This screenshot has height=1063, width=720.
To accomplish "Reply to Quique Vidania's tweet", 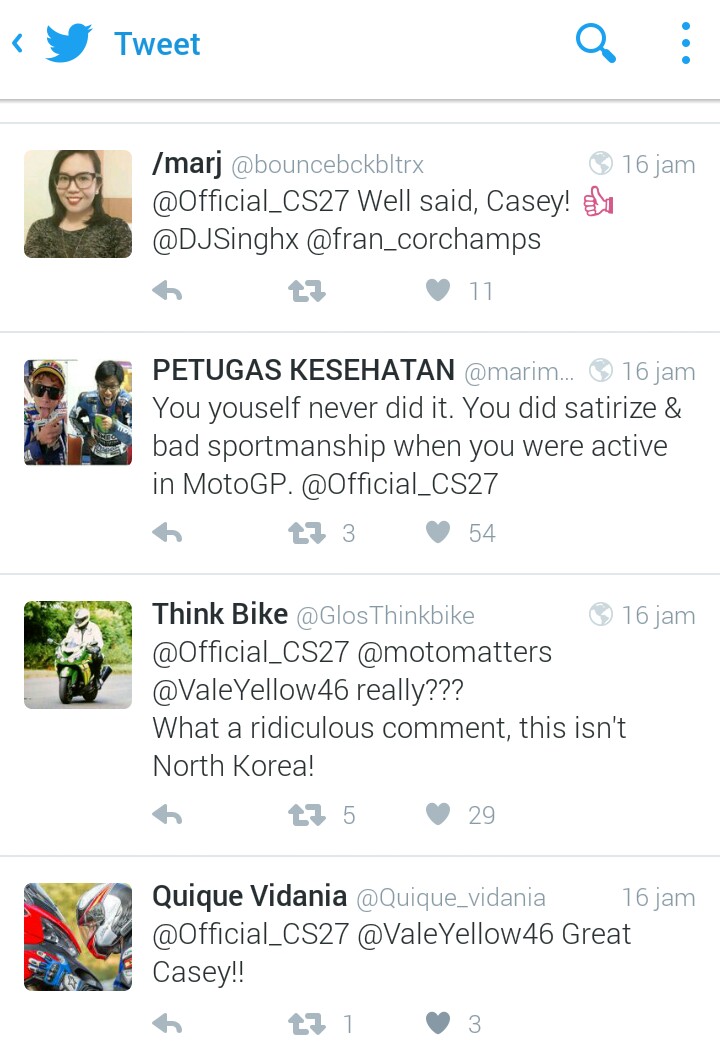I will point(167,1024).
